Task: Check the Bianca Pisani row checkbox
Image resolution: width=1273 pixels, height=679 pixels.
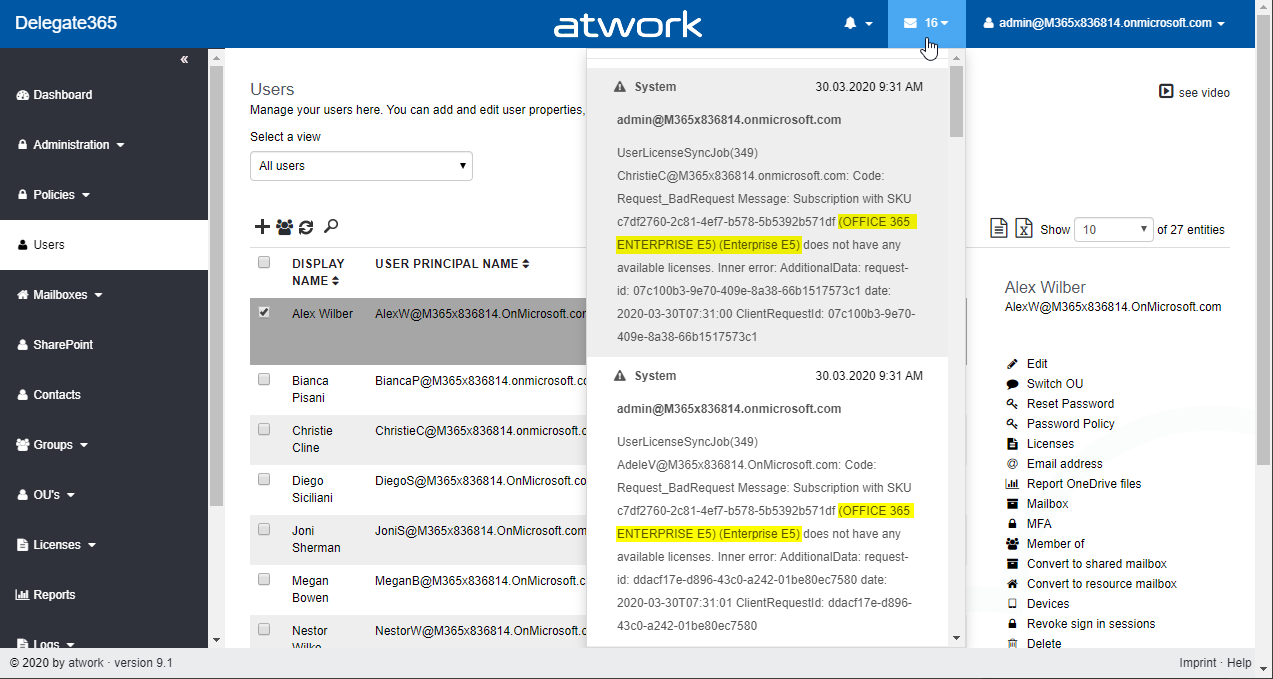Action: (264, 379)
